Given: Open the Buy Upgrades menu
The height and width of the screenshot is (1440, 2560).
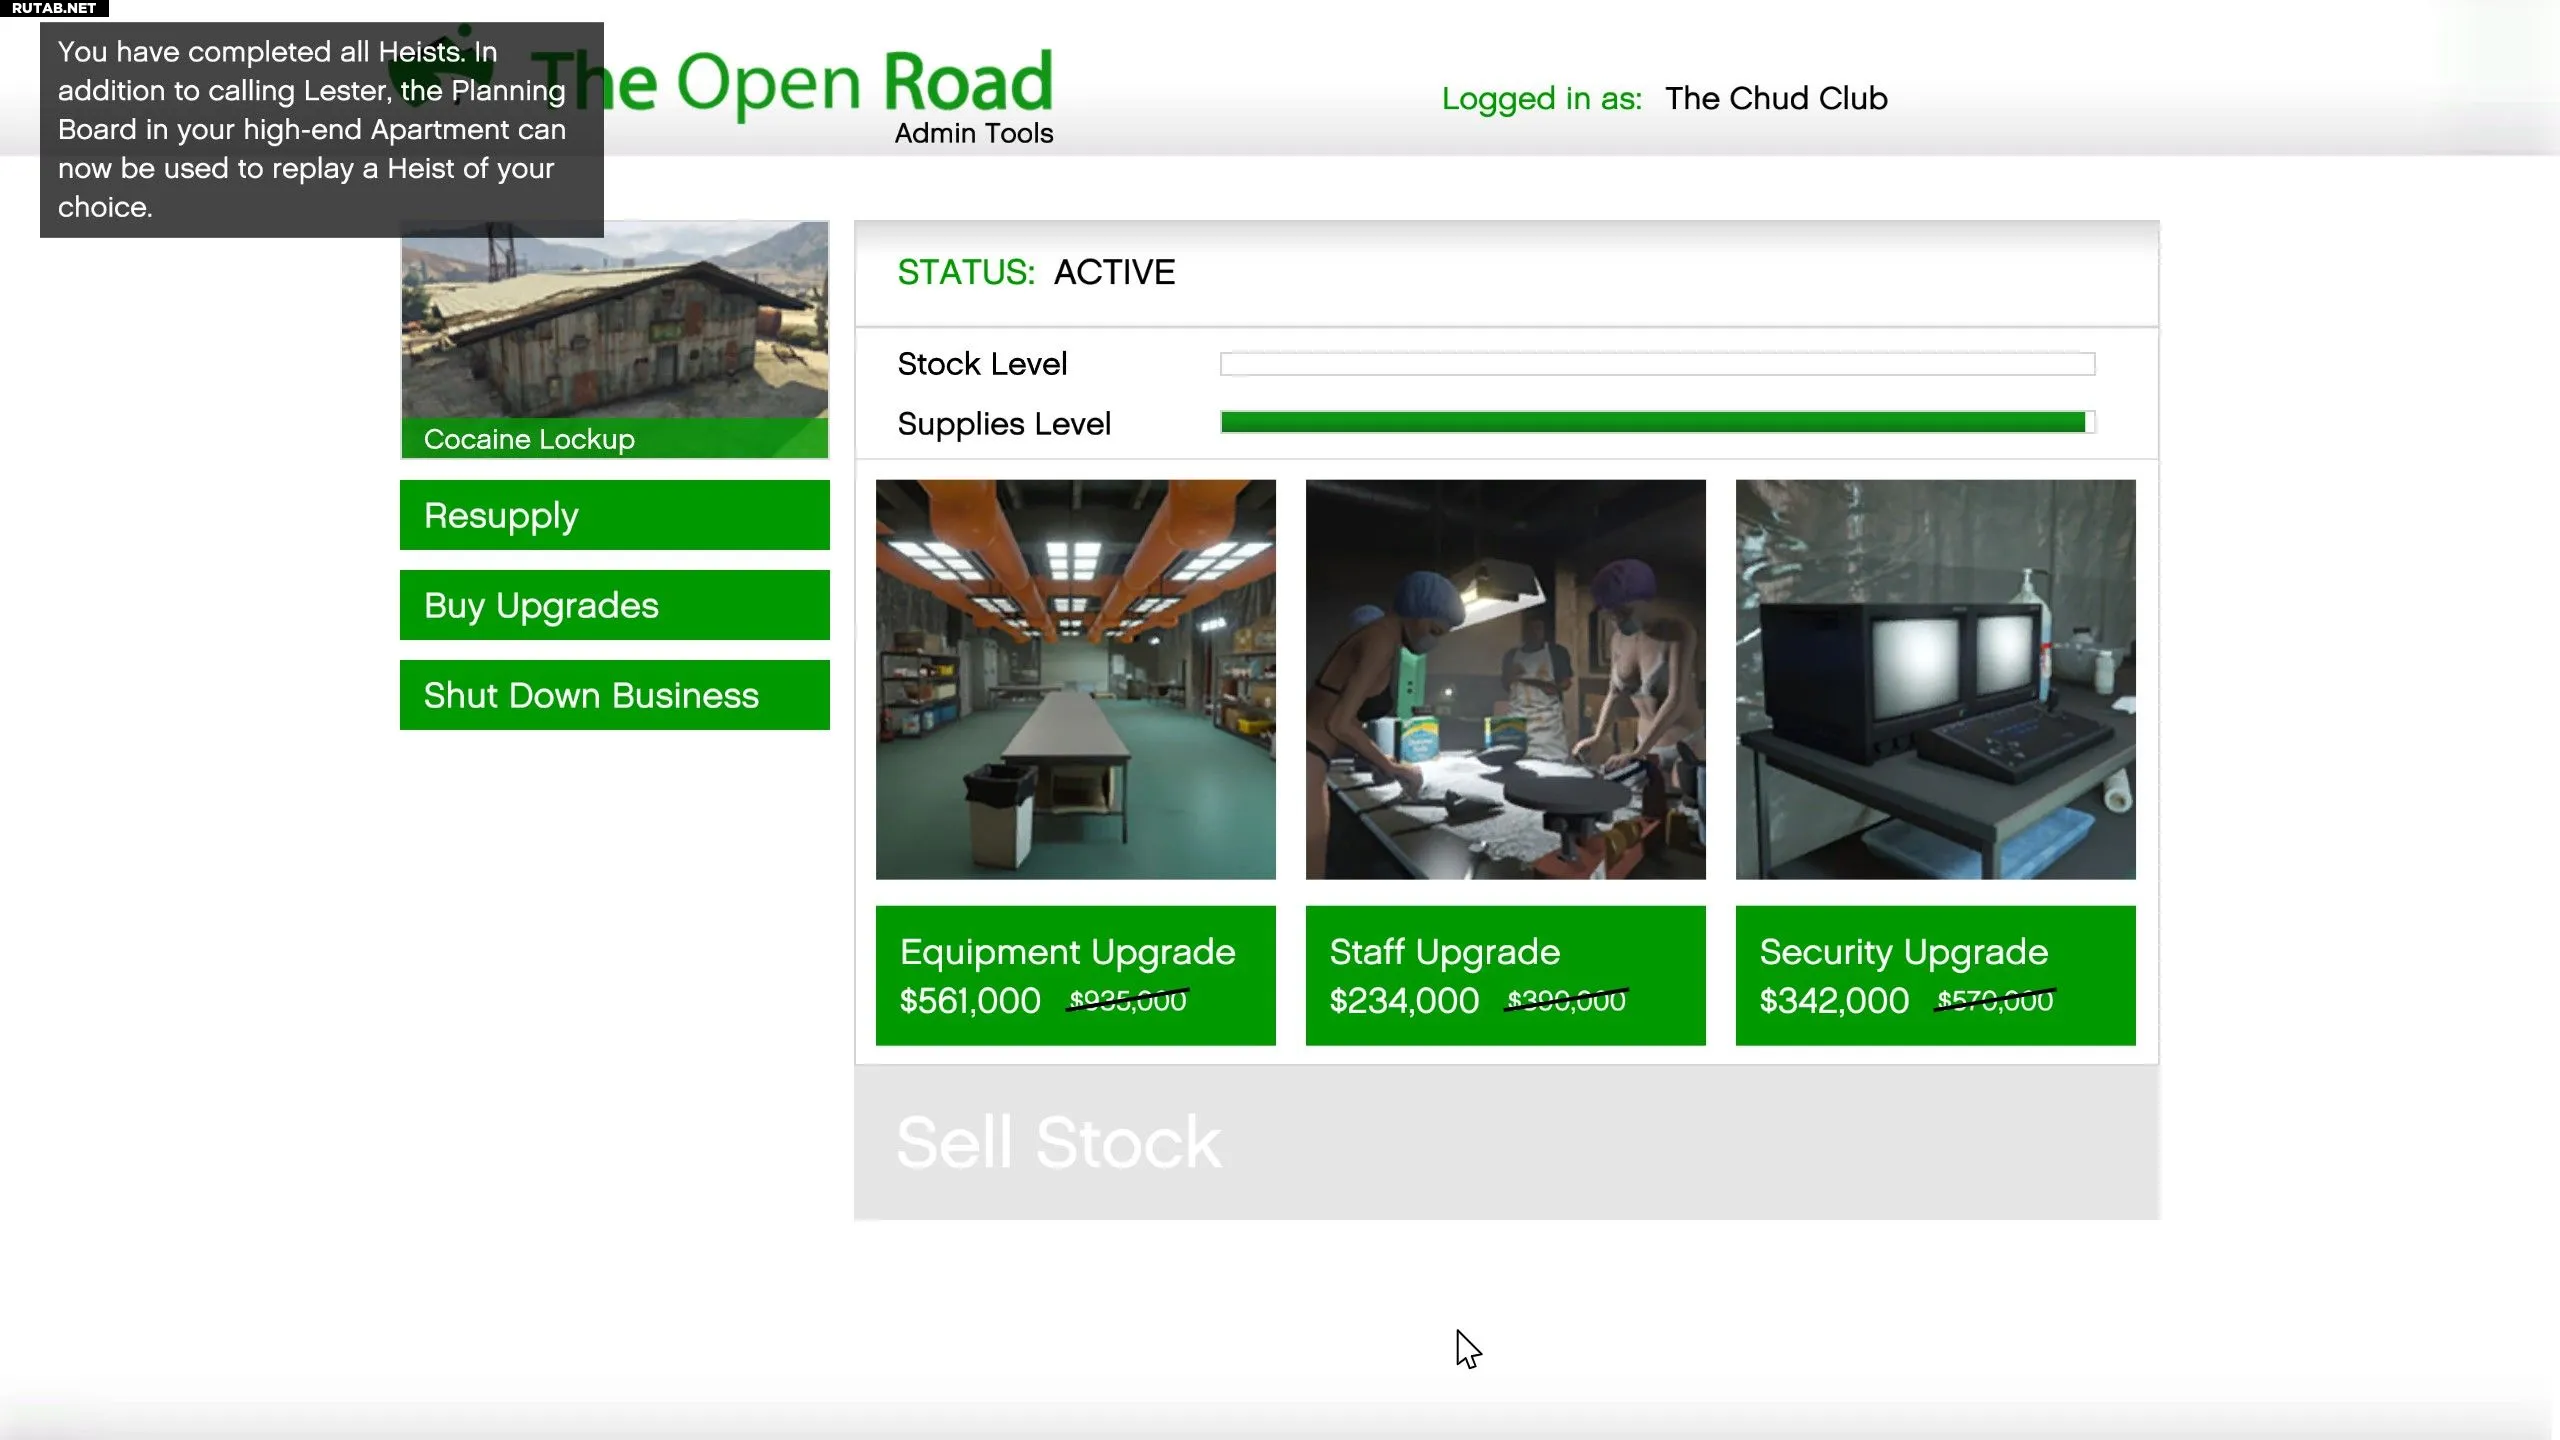Looking at the screenshot, I should (614, 605).
